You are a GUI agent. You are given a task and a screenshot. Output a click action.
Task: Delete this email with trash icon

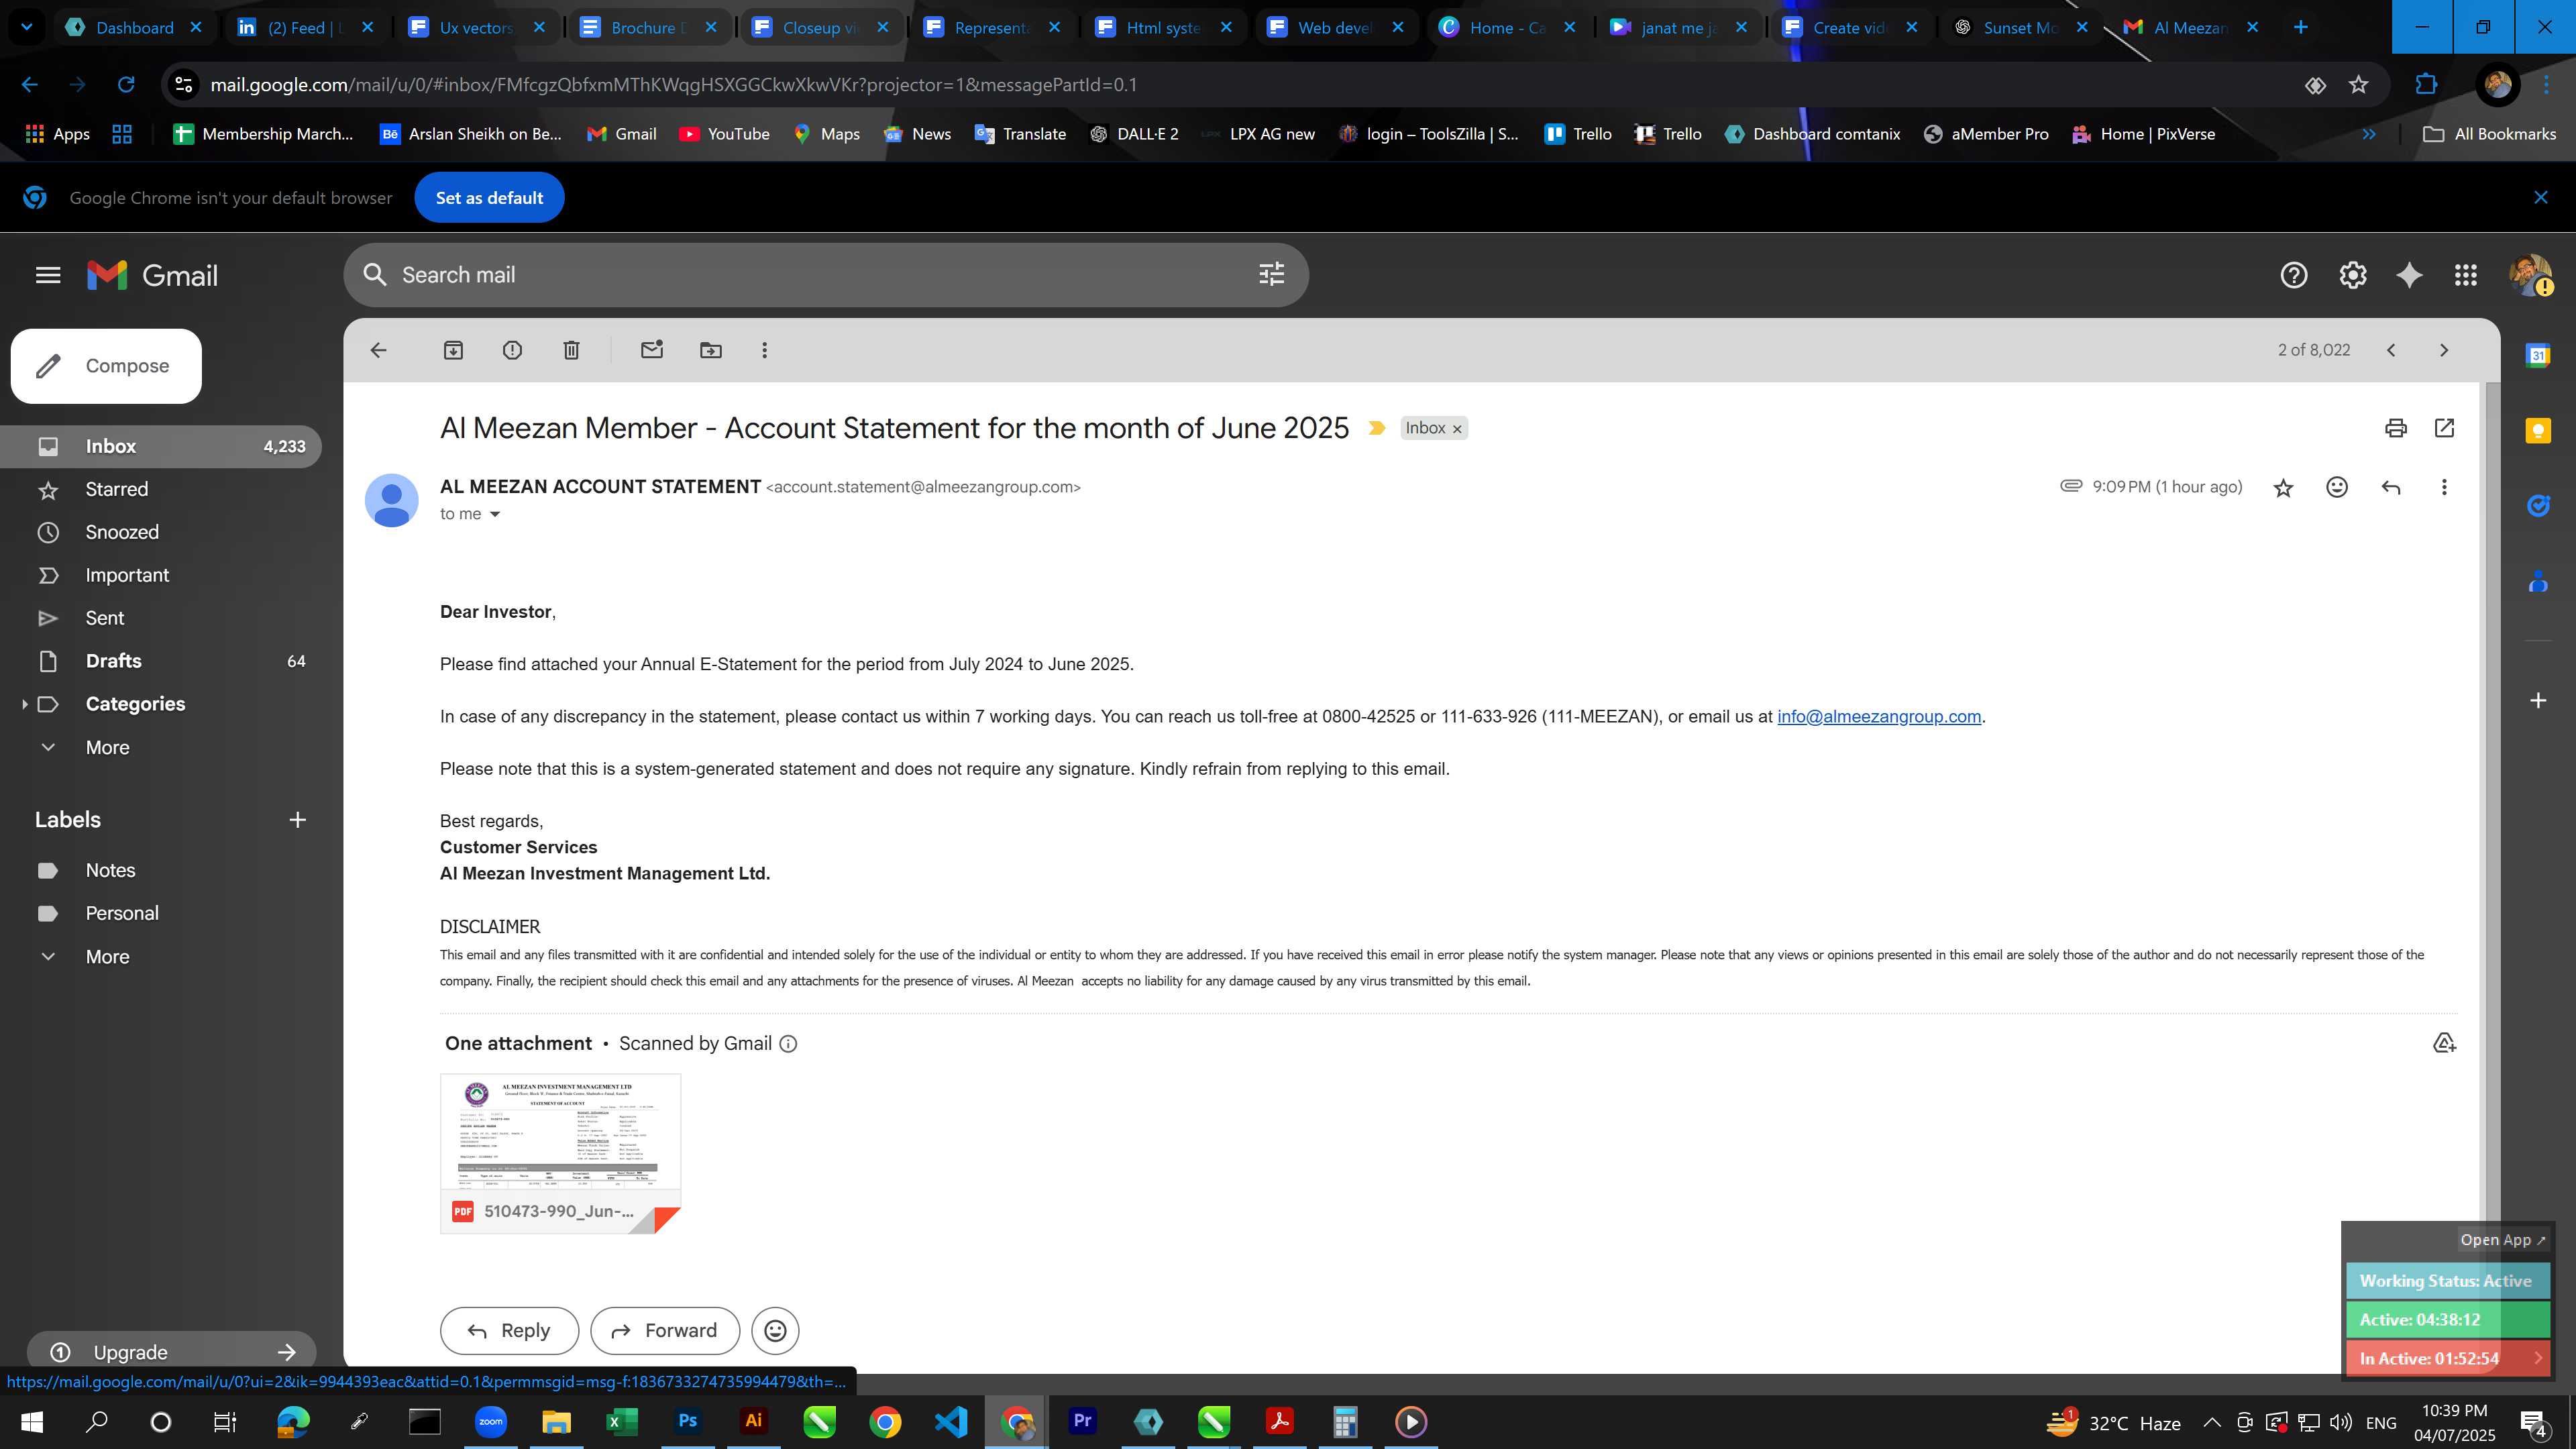[571, 350]
